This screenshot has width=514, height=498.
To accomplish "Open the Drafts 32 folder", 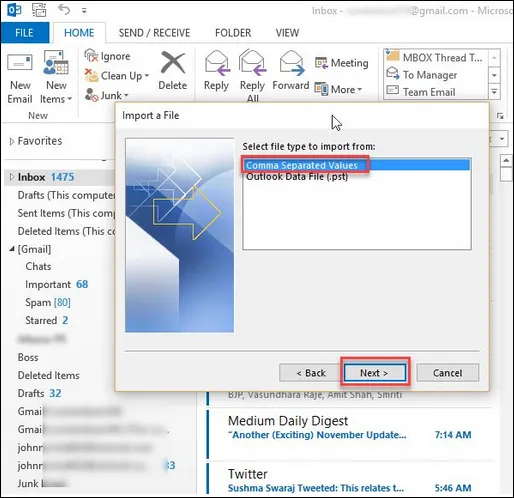I will pos(39,393).
